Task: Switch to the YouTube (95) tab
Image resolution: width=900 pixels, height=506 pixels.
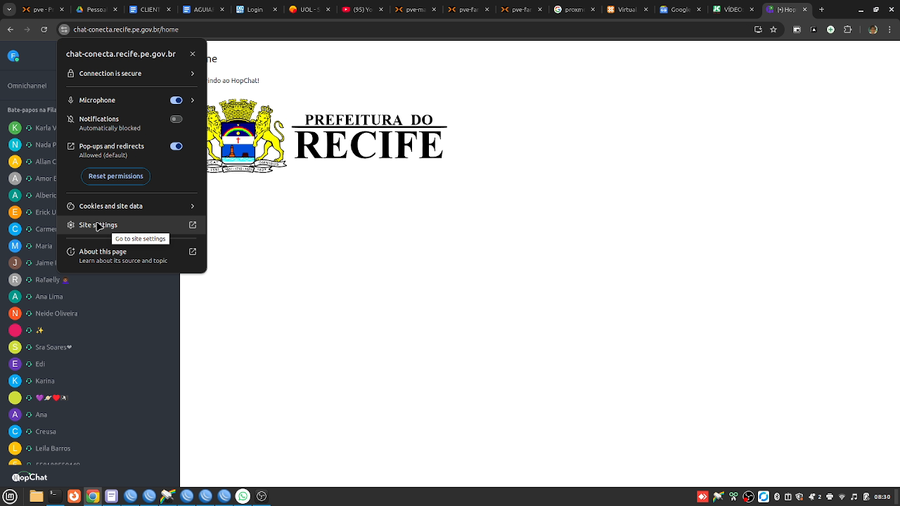Action: point(363,9)
